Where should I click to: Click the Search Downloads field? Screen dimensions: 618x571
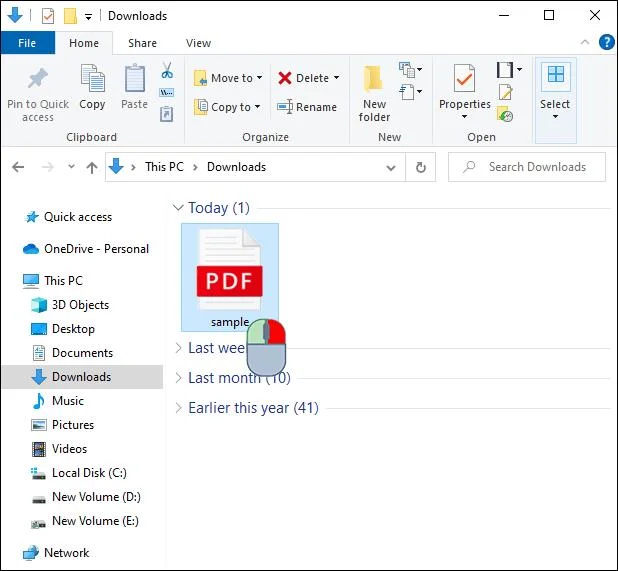click(x=527, y=167)
